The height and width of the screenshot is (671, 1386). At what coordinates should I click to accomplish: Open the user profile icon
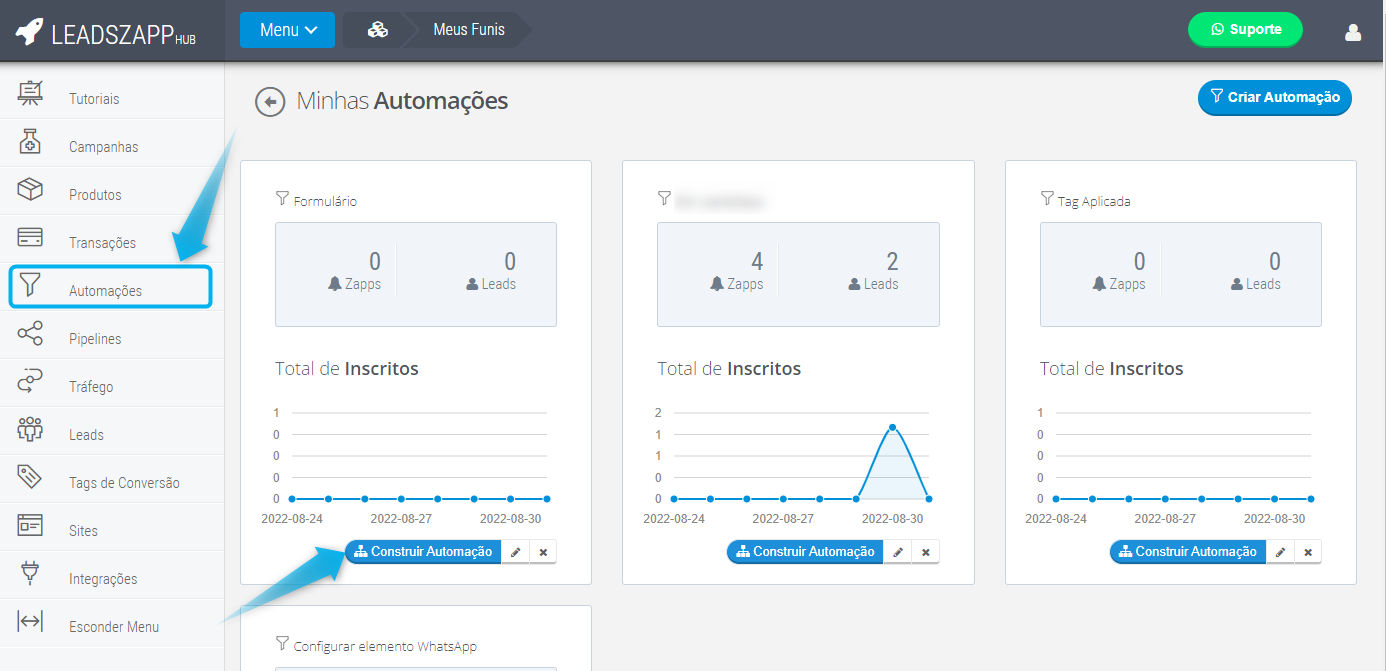1353,32
